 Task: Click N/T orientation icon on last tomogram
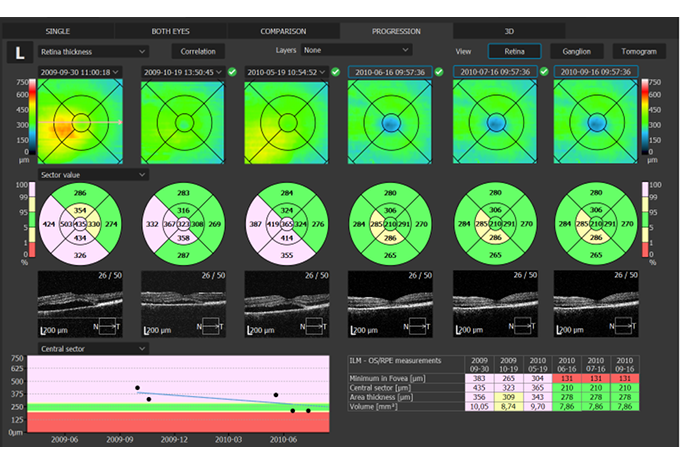[x=623, y=326]
